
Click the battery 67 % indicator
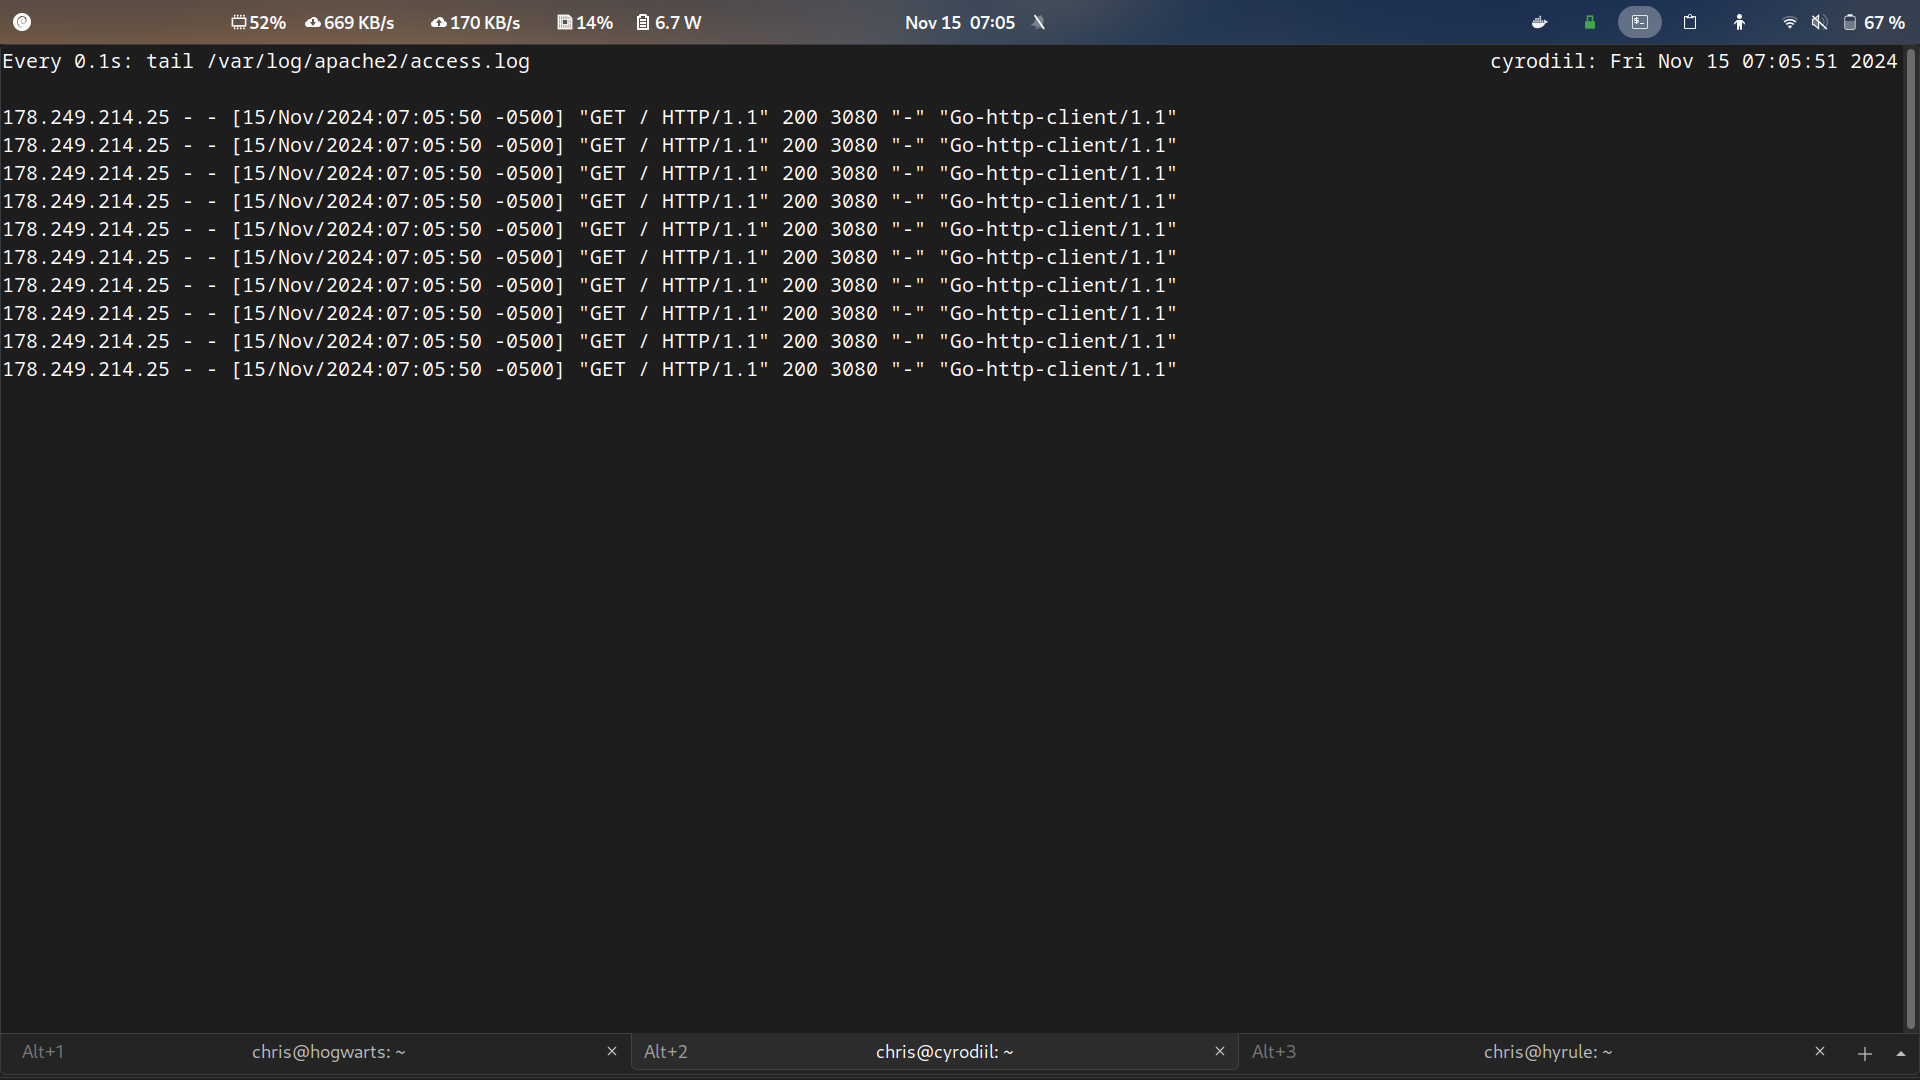[x=1874, y=22]
